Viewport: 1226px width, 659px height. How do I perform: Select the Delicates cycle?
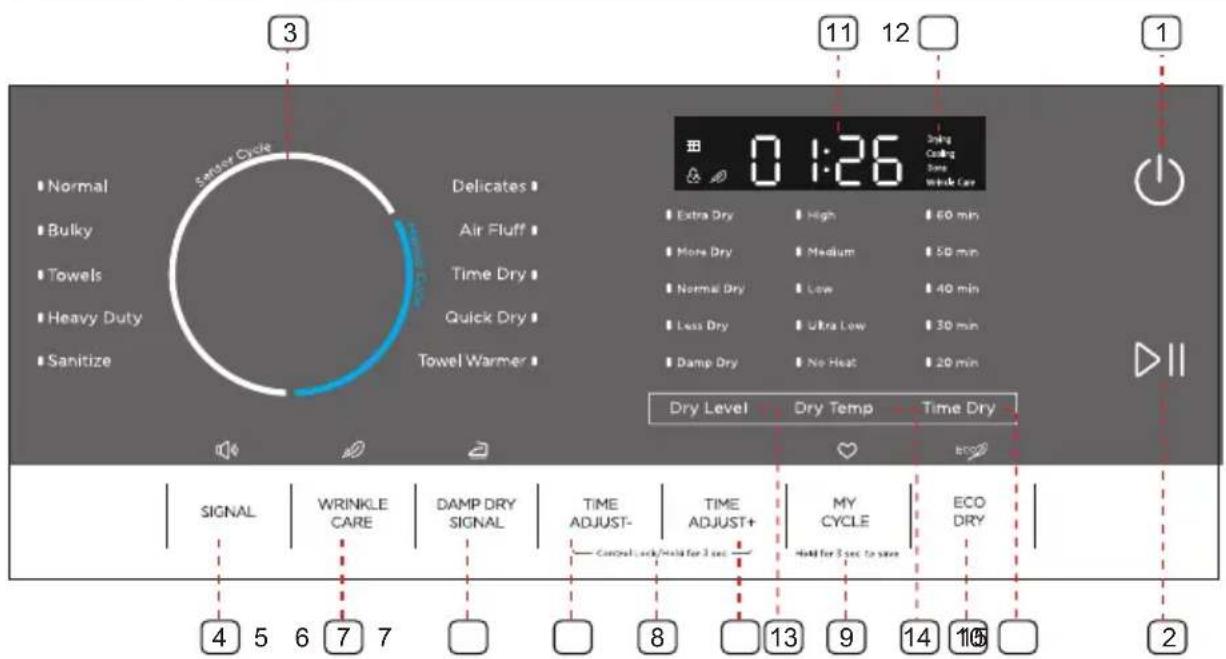(x=495, y=186)
